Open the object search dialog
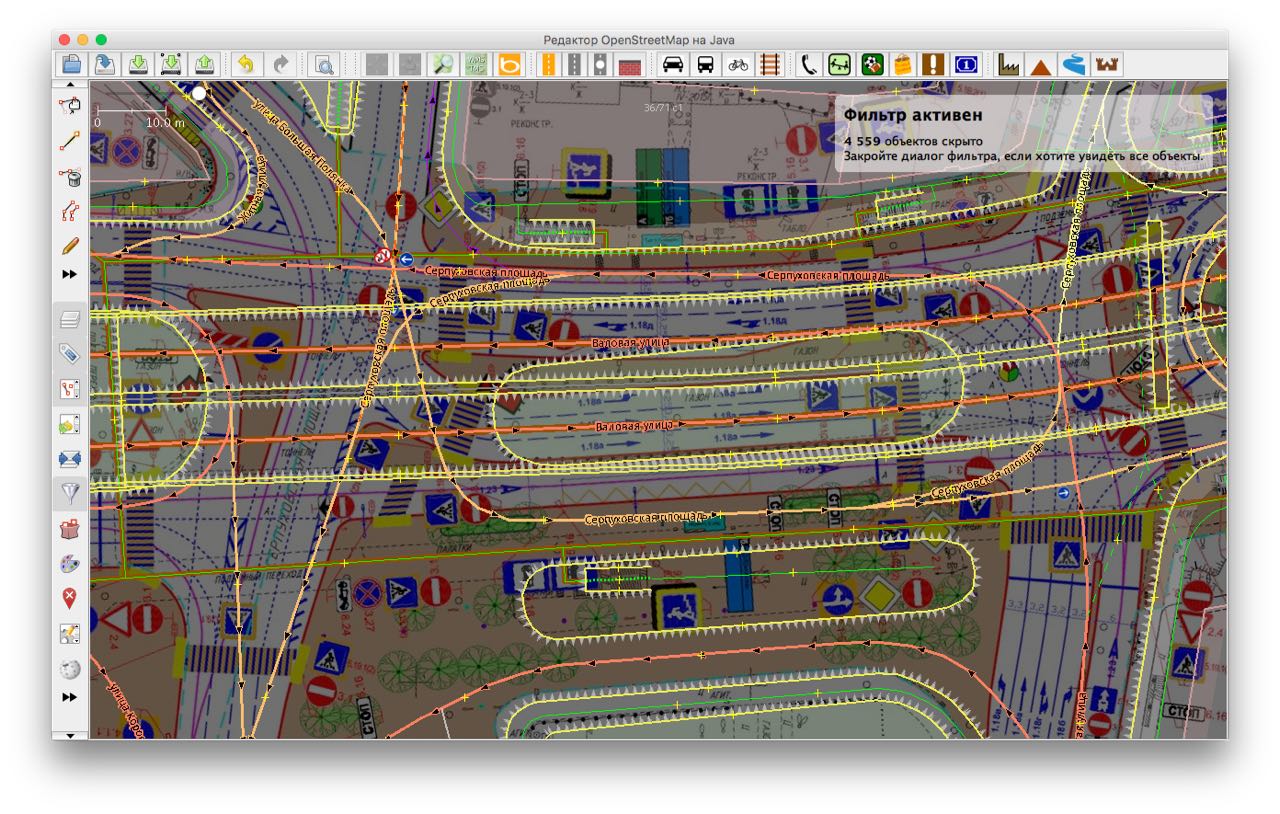 pyautogui.click(x=324, y=65)
